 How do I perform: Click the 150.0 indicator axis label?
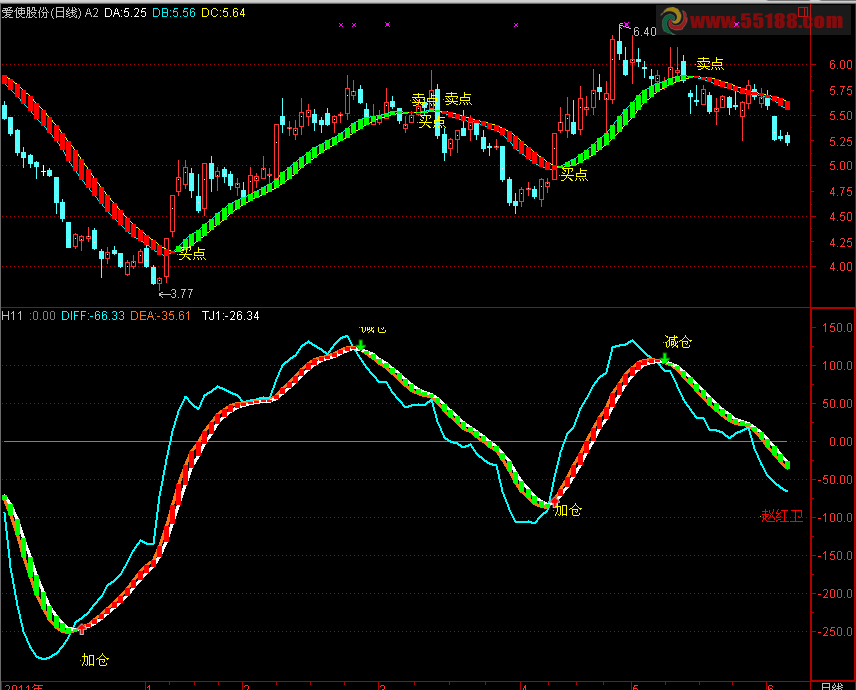[x=837, y=328]
